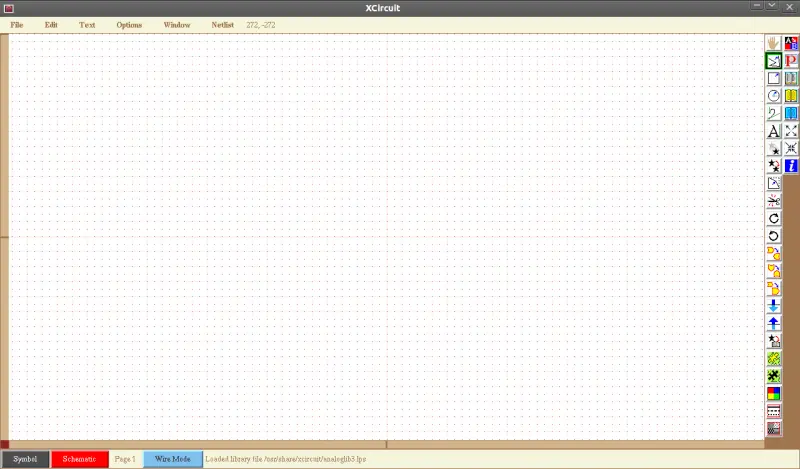Open the parameters A-B icon
Screen dimensions: 800x469
point(791,43)
